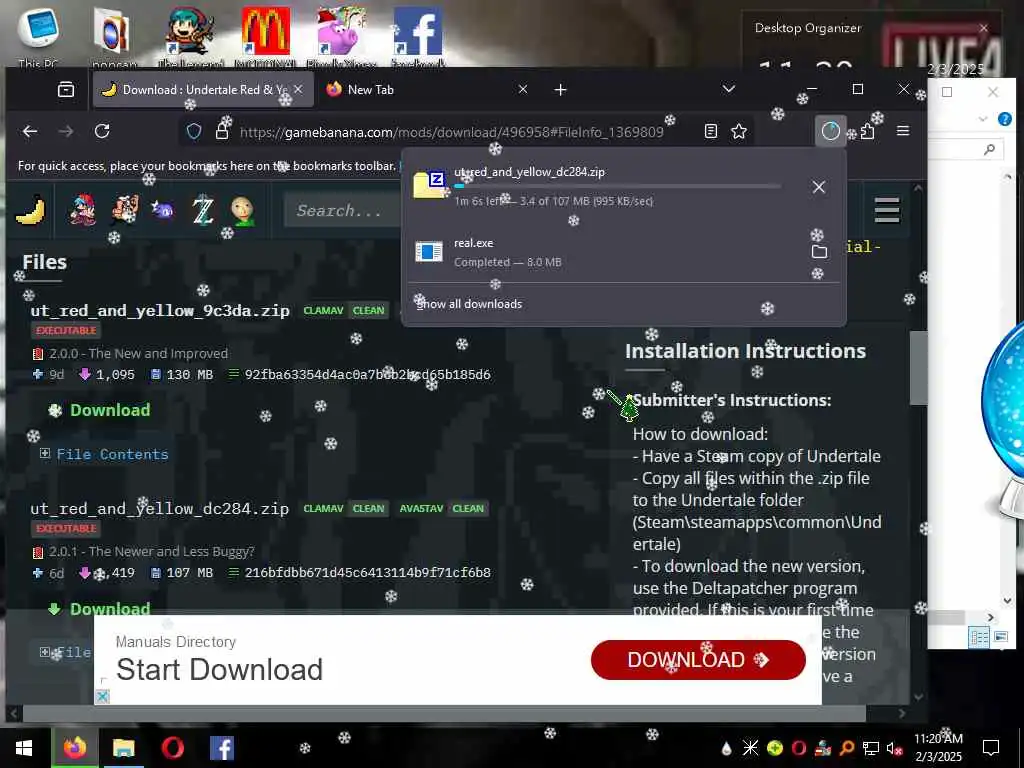Open the extensions puzzle icon
Viewport: 1024px width, 768px height.
867,131
